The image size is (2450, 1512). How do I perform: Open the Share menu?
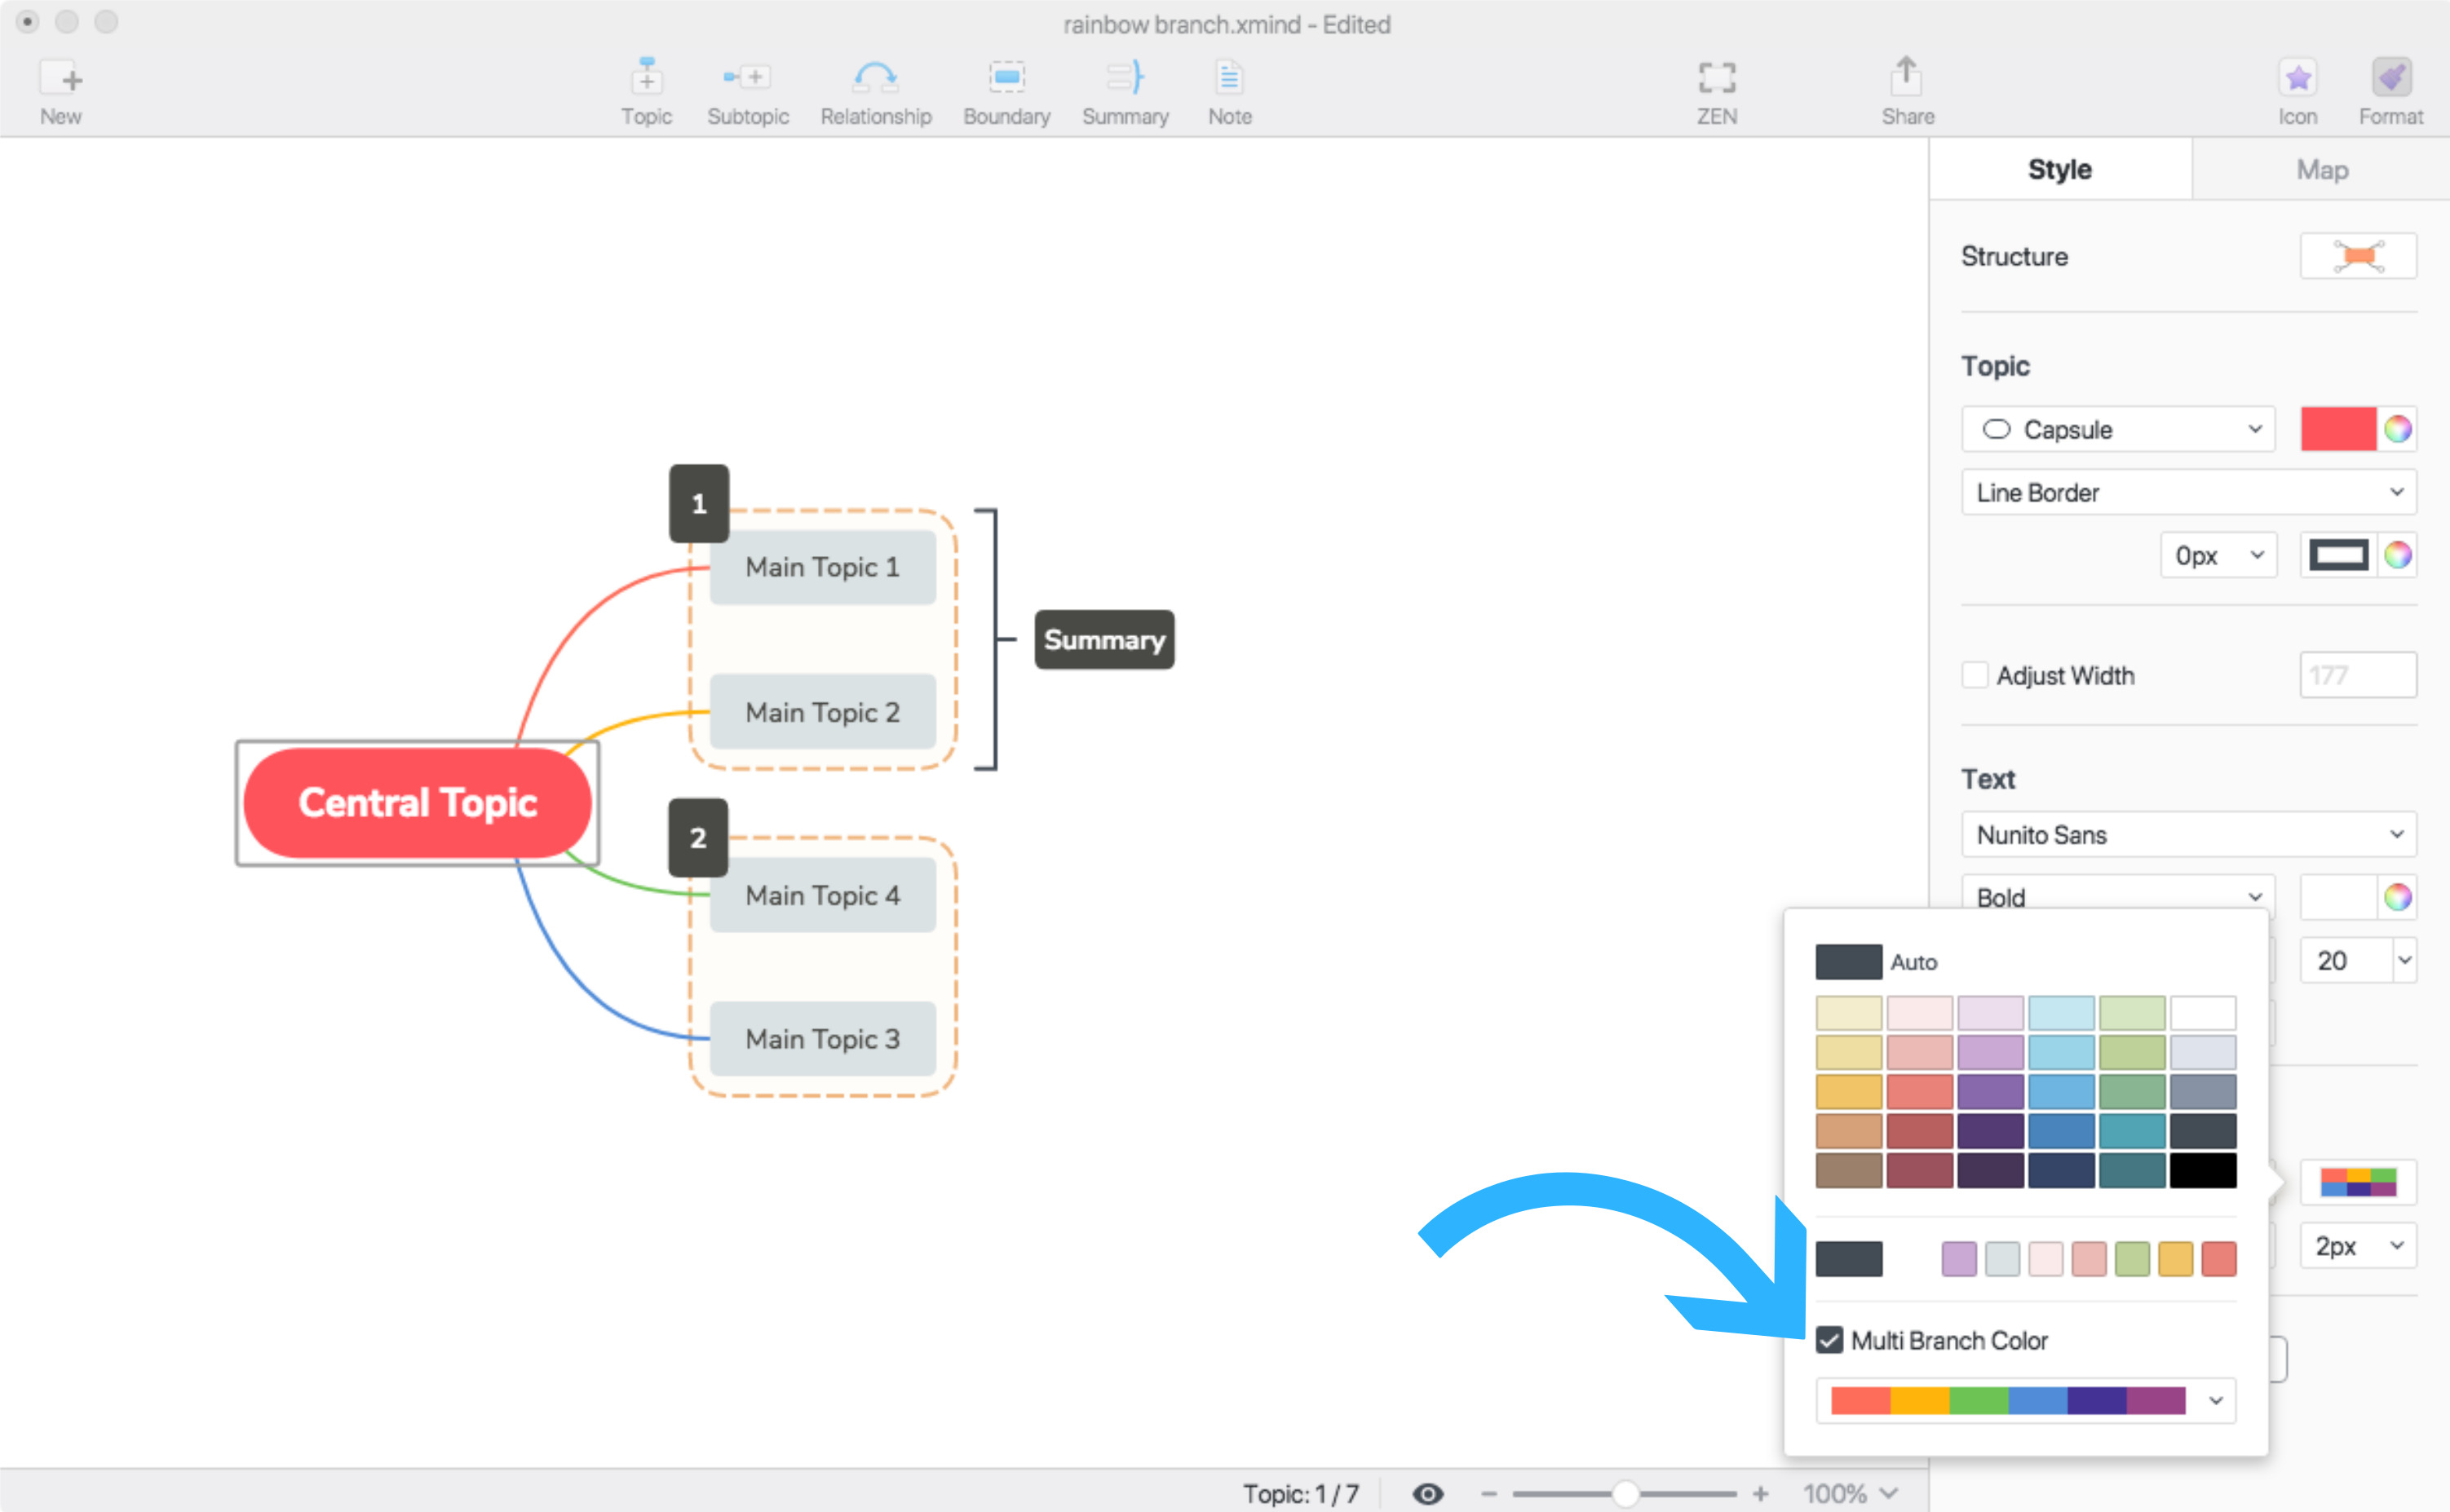1907,91
